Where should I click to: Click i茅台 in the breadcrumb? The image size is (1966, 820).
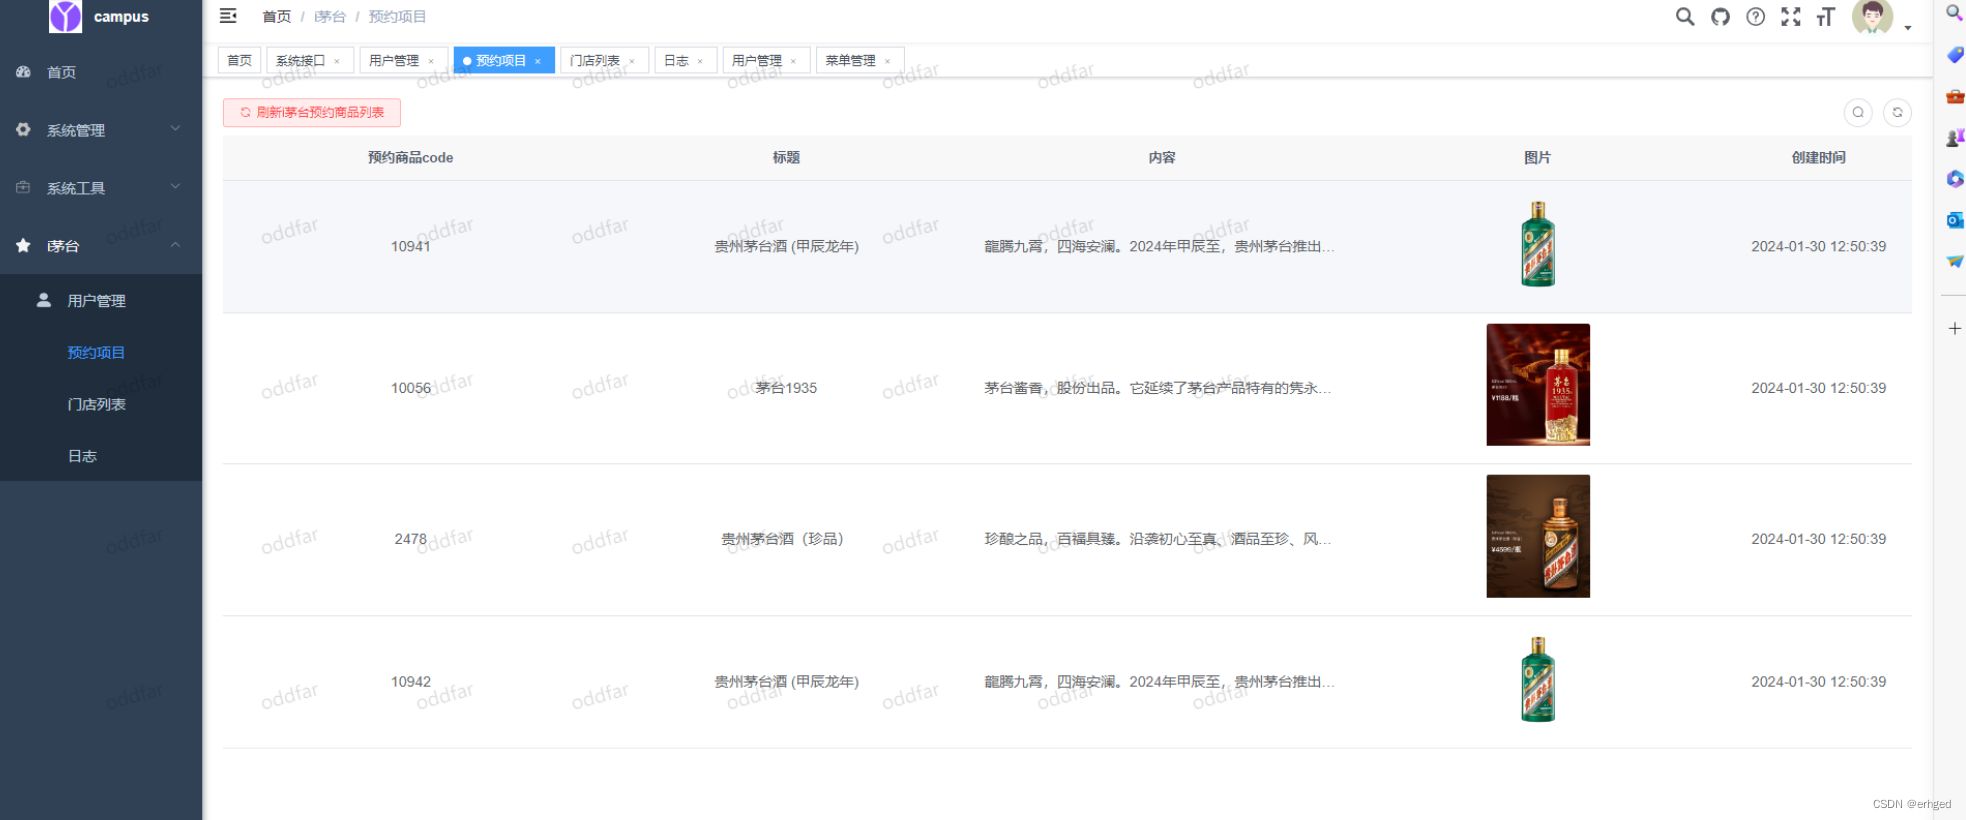click(329, 16)
